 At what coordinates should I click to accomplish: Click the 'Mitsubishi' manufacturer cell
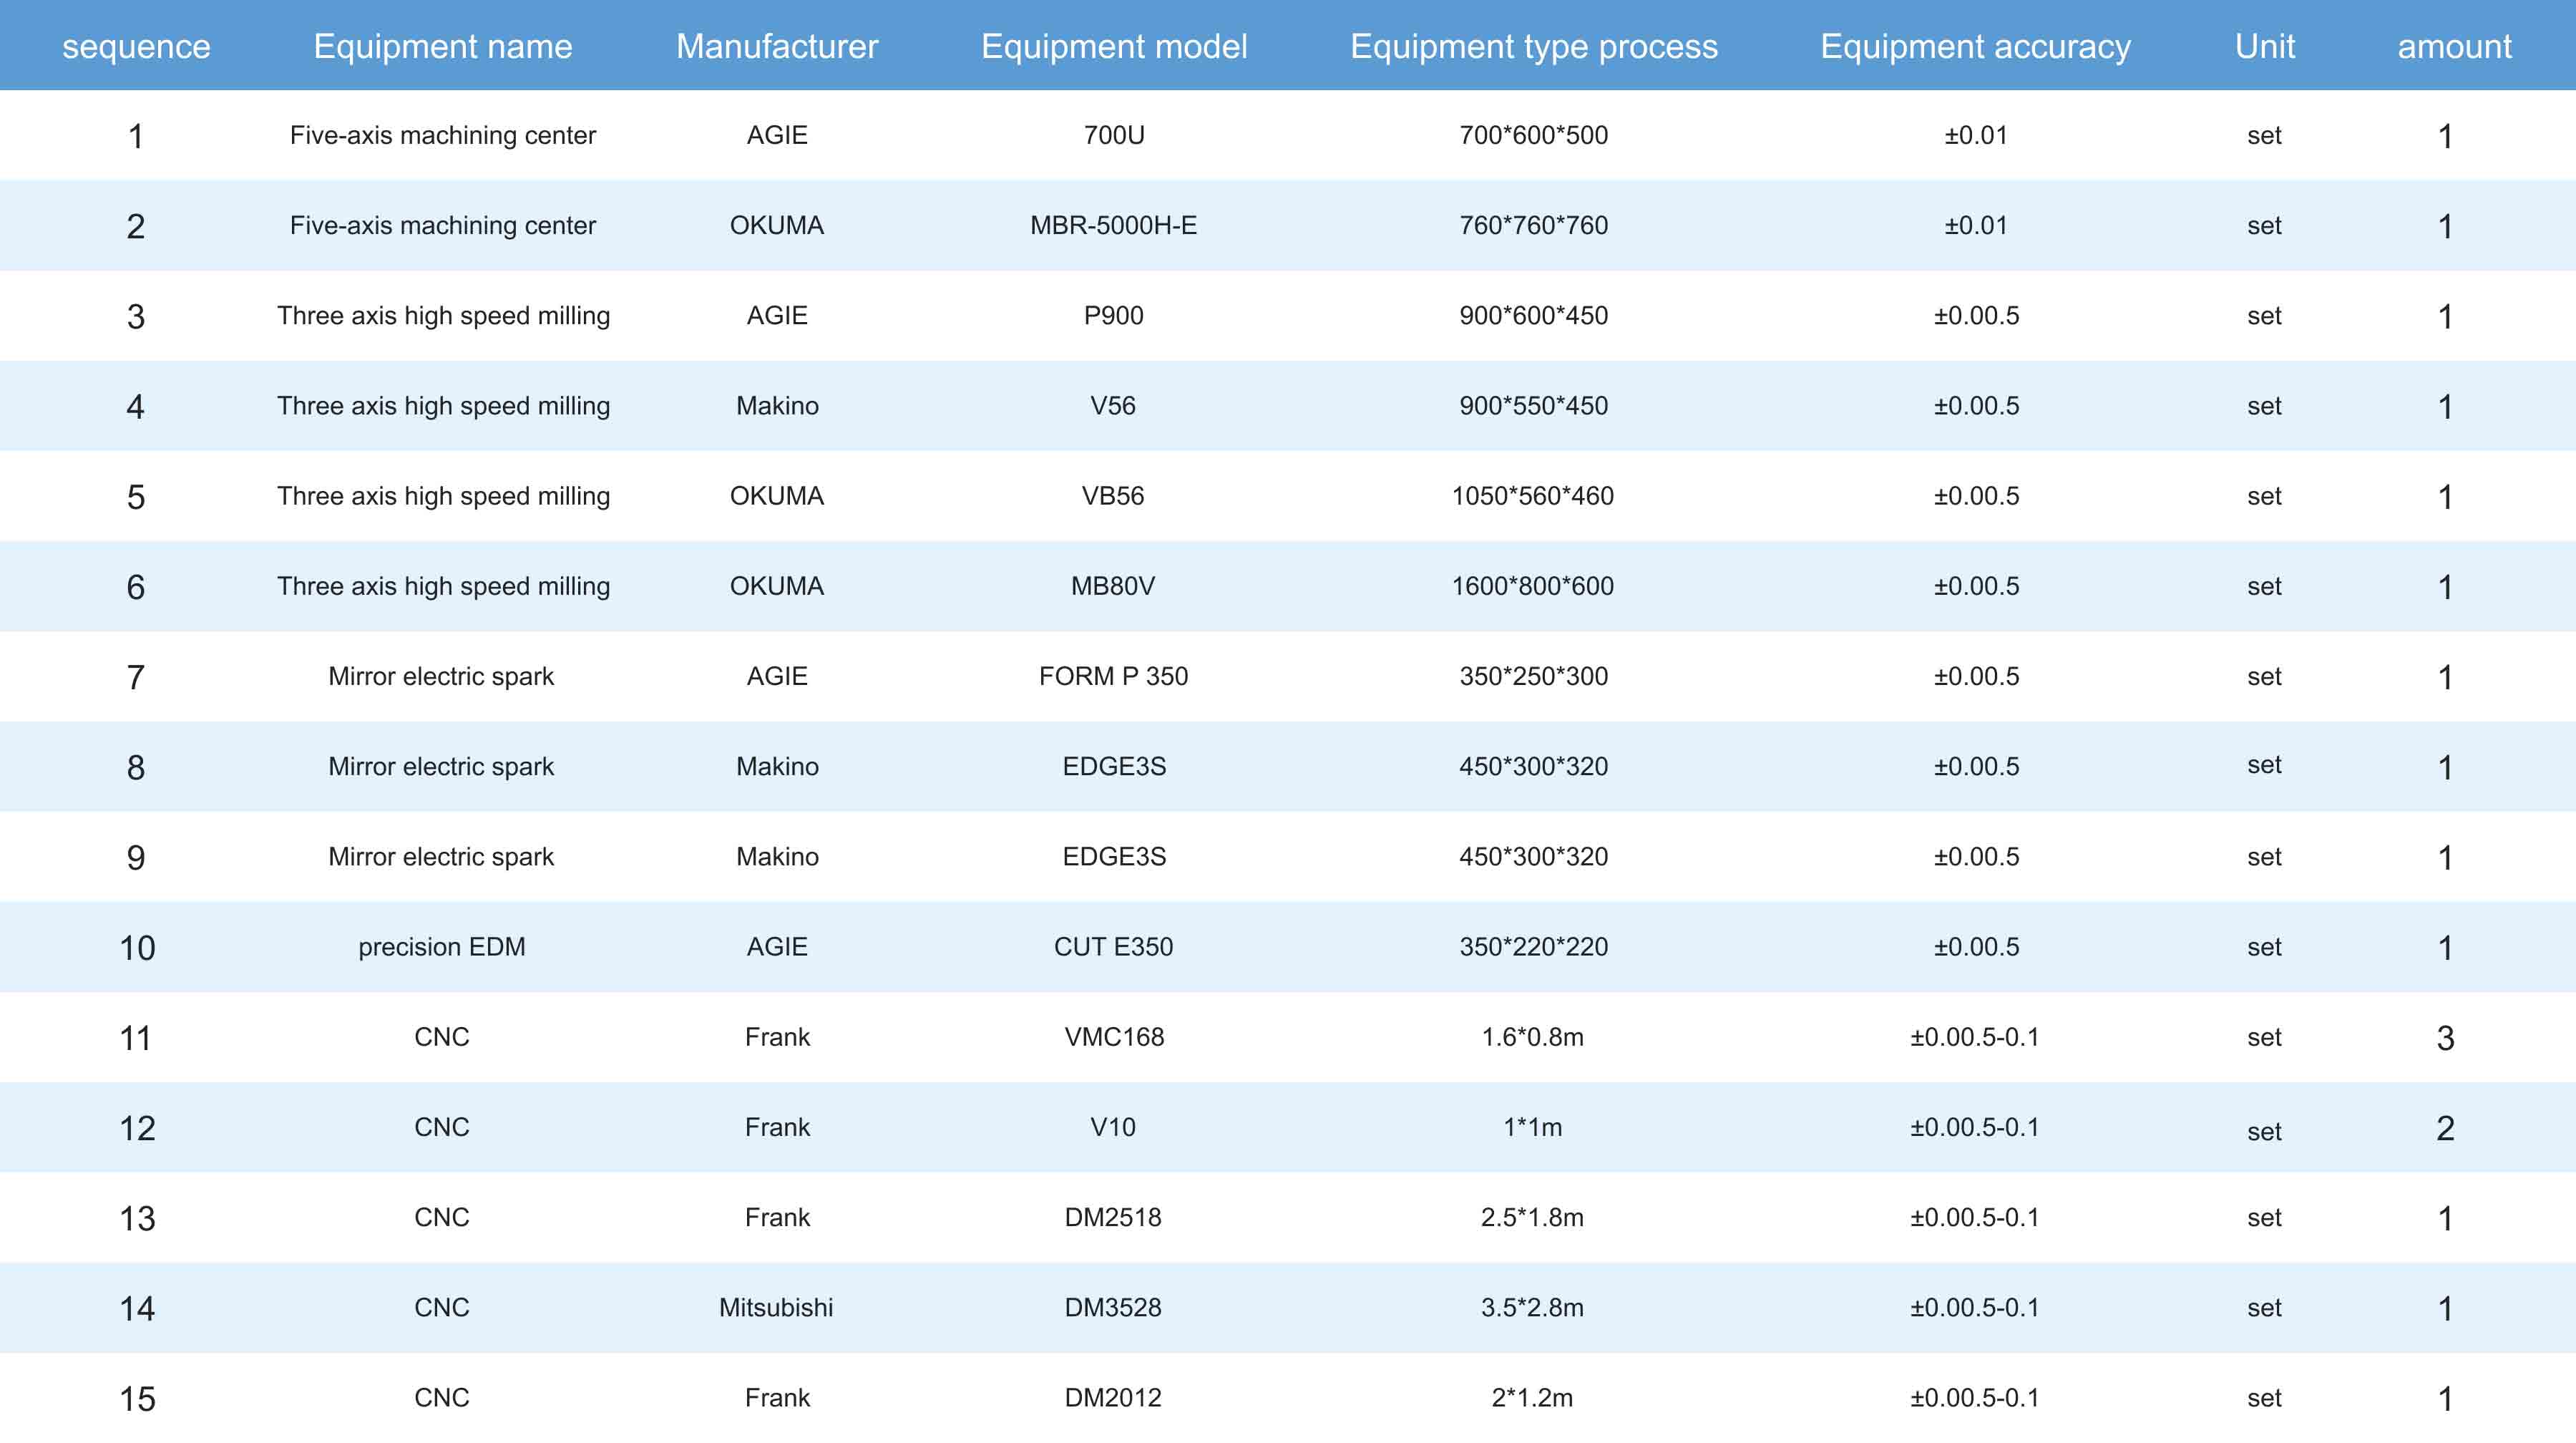pos(776,1307)
